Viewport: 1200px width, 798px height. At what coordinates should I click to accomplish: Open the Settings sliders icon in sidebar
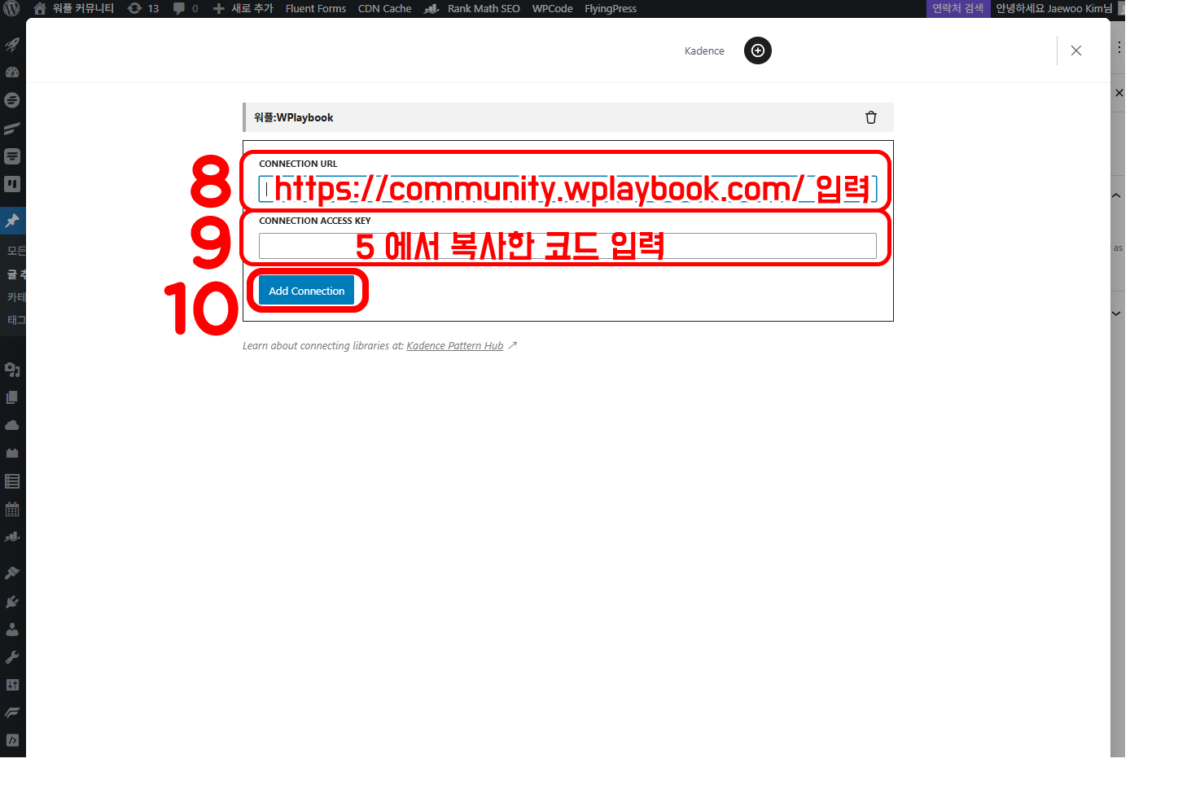click(12, 685)
